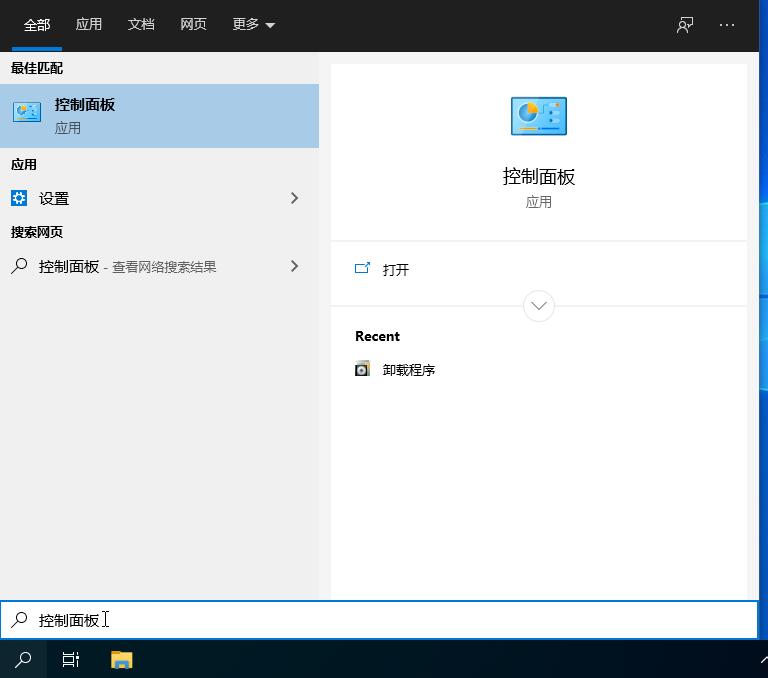Click the Open icon beside 打开
768x678 pixels.
coord(362,269)
